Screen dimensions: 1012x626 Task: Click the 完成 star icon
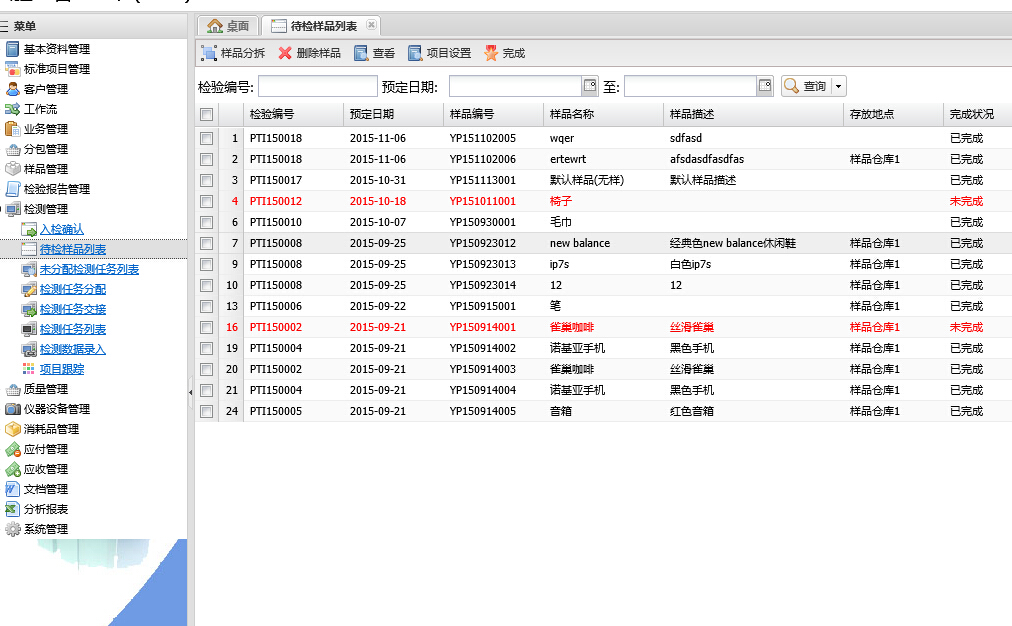[491, 53]
